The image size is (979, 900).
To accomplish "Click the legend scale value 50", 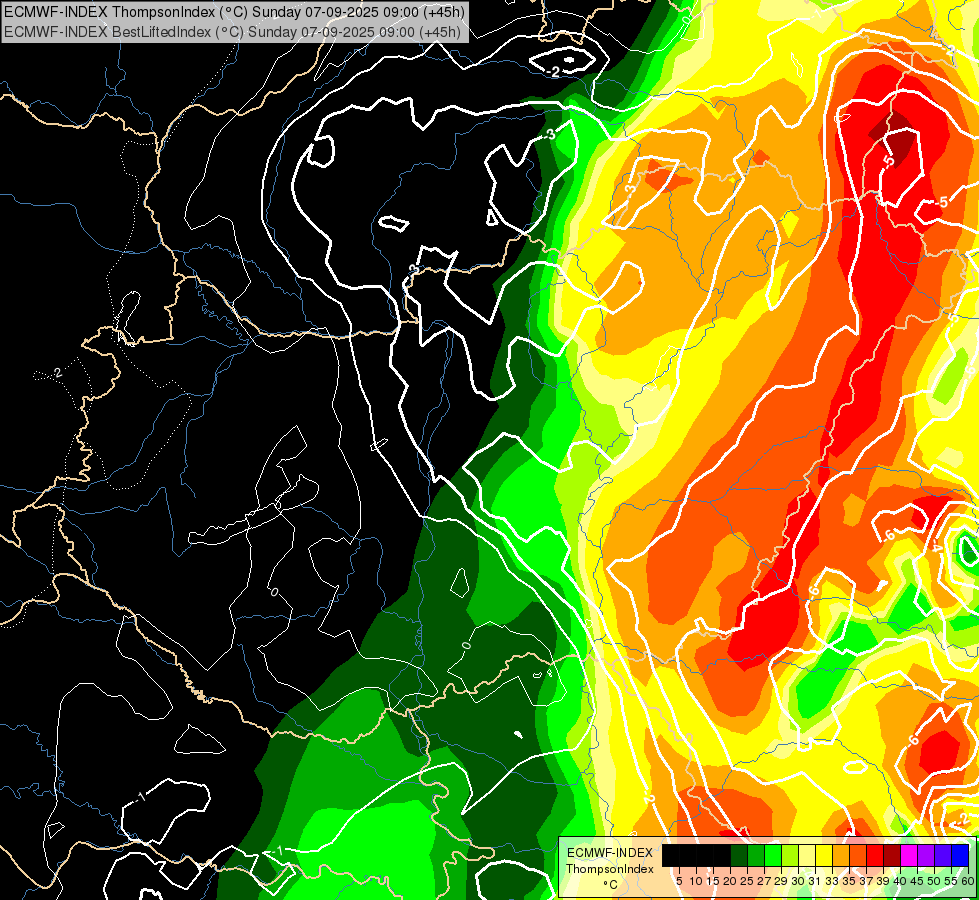I will 933,881.
